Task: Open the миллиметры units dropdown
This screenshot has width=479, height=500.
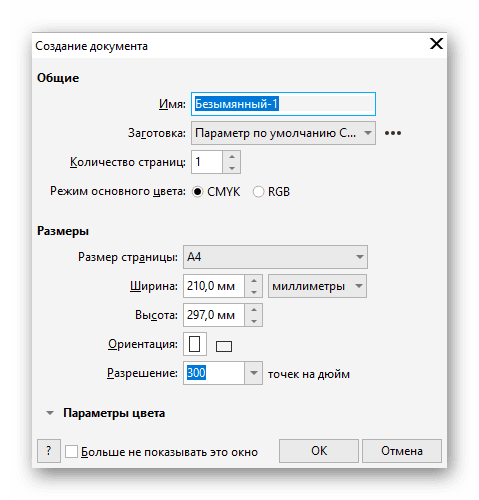Action: point(317,286)
